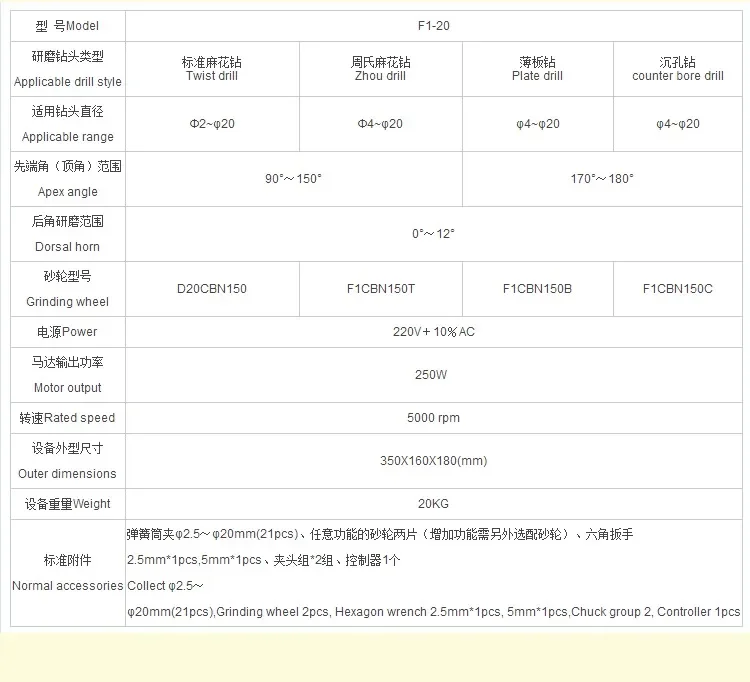The image size is (750, 682).
Task: Click the 'F1CBN150C' grinding wheel cell
Action: tap(678, 289)
